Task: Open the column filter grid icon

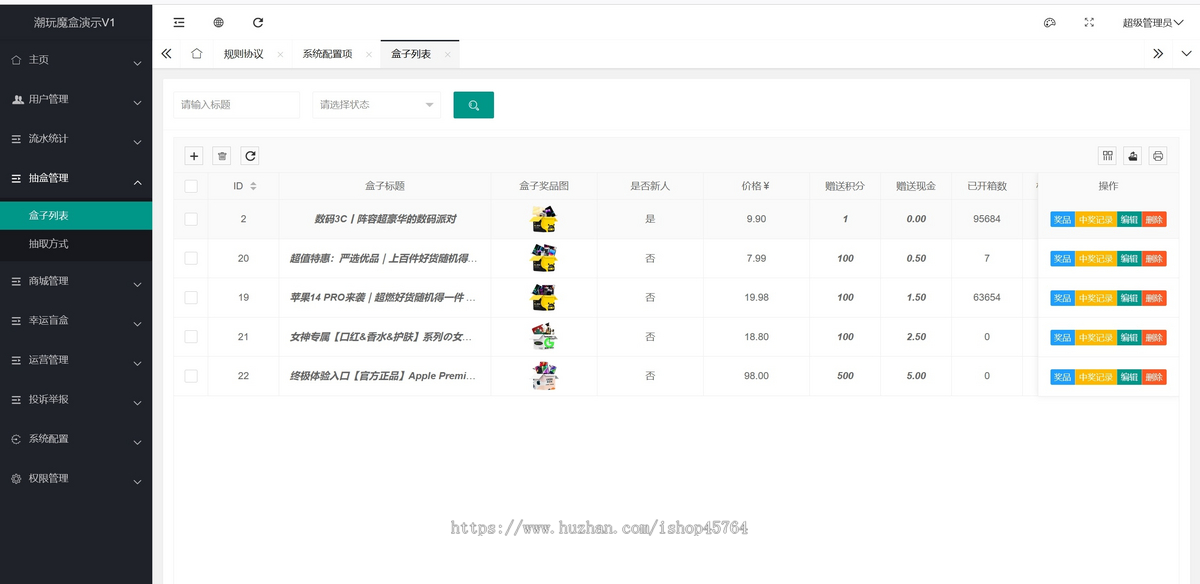Action: pyautogui.click(x=1107, y=156)
